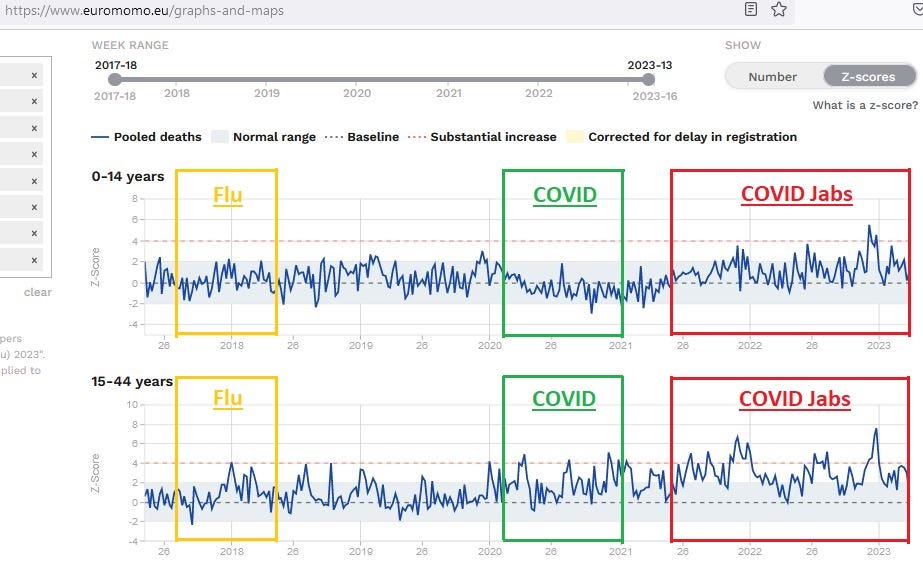Viewport: 923px width, 580px height.
Task: Click the Z-Score axis label of 15-44 chart
Action: 95,473
